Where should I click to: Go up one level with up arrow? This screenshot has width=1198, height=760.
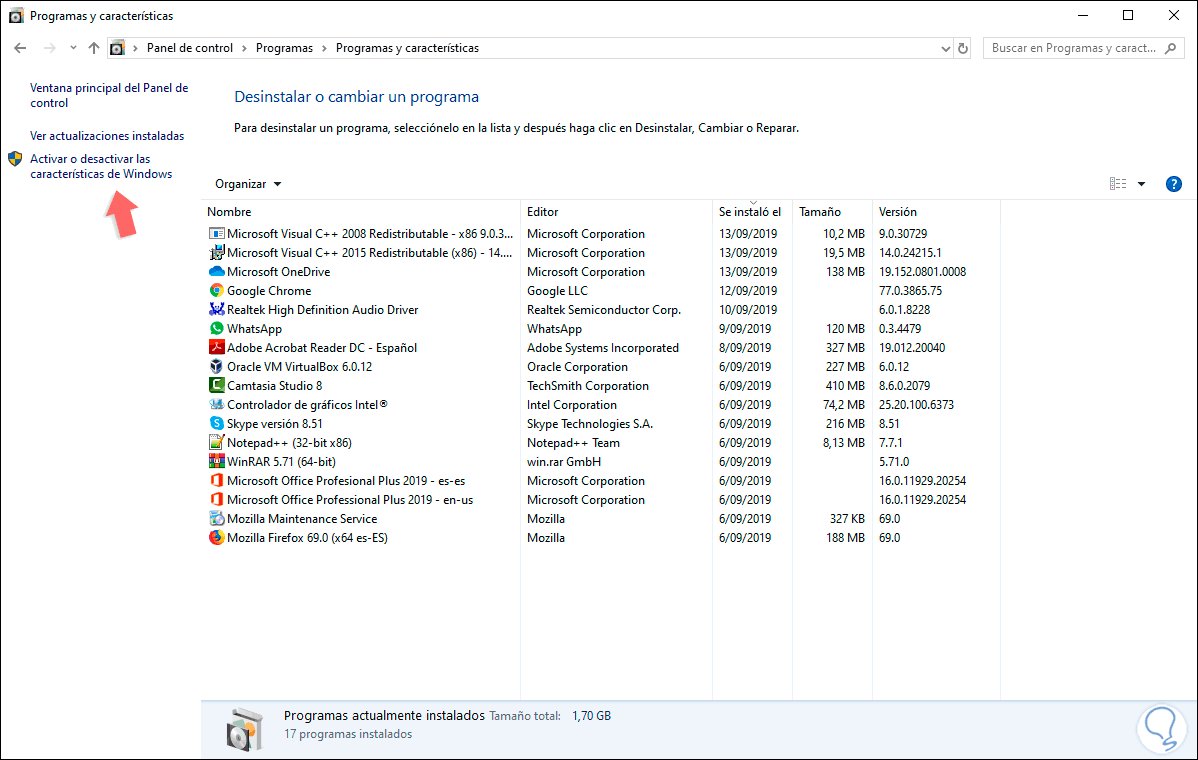94,48
